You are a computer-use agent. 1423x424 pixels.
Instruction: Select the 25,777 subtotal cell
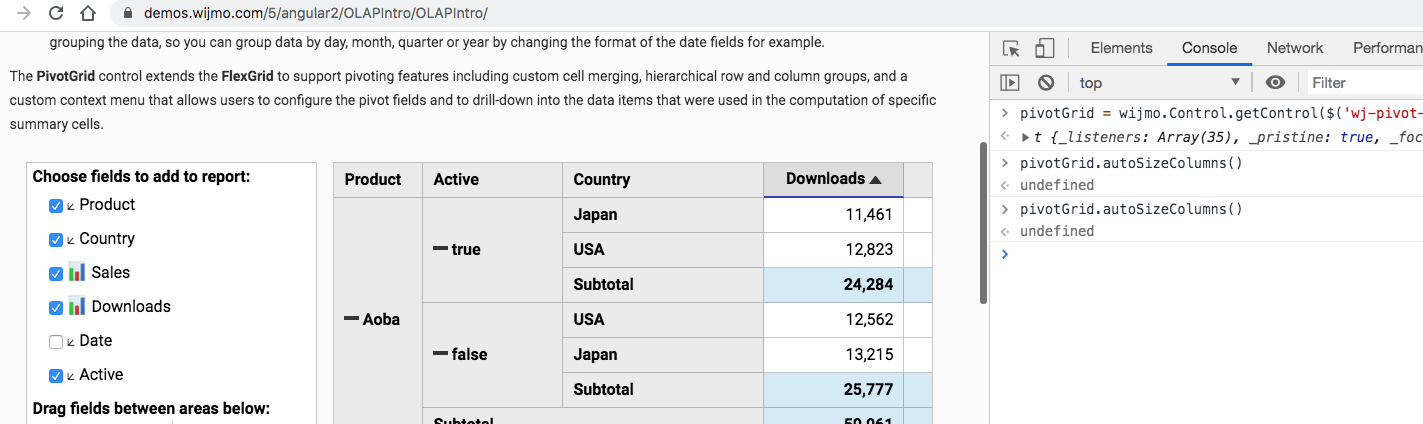(x=833, y=390)
